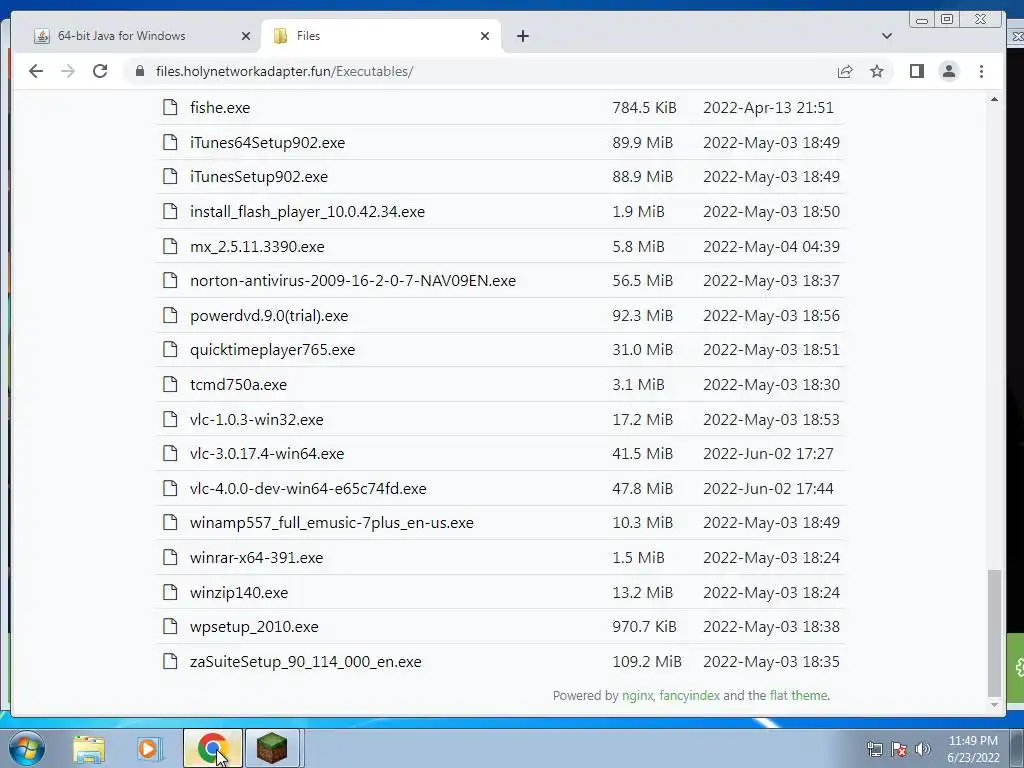Open the Action Center flag tray icon
Screen dimensions: 1024x768
[899, 749]
